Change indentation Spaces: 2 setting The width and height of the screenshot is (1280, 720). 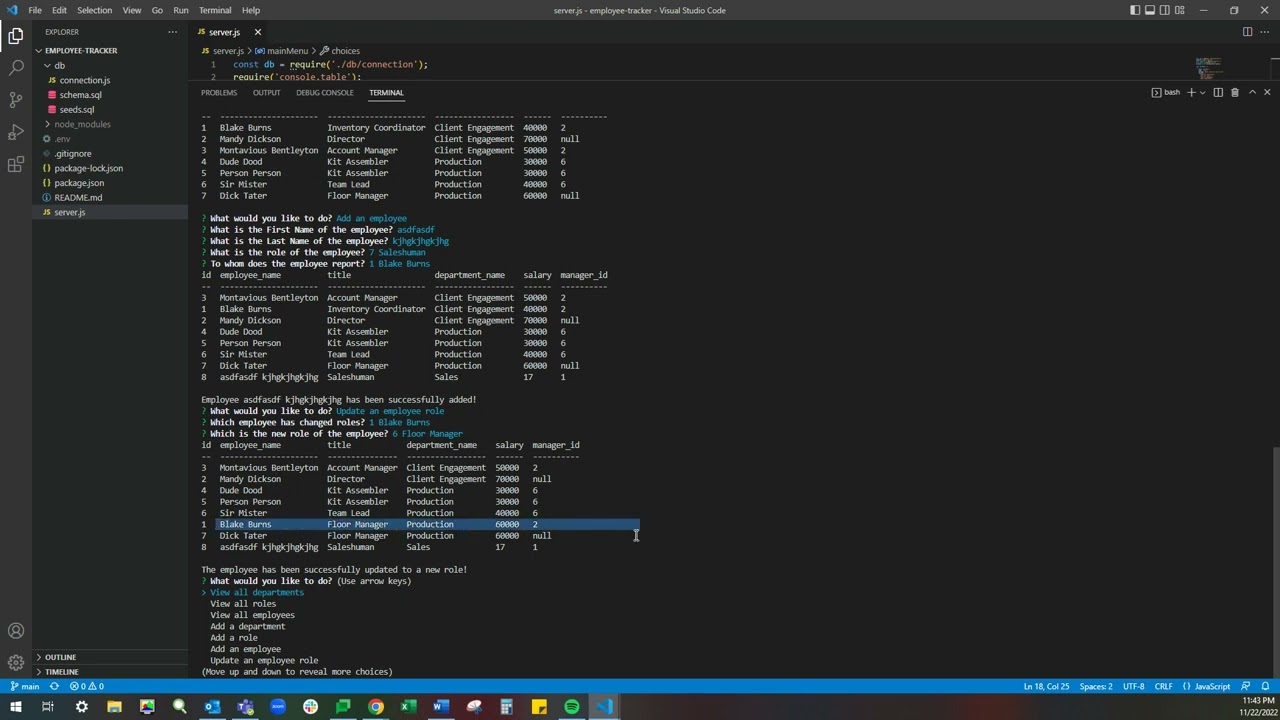click(1096, 686)
